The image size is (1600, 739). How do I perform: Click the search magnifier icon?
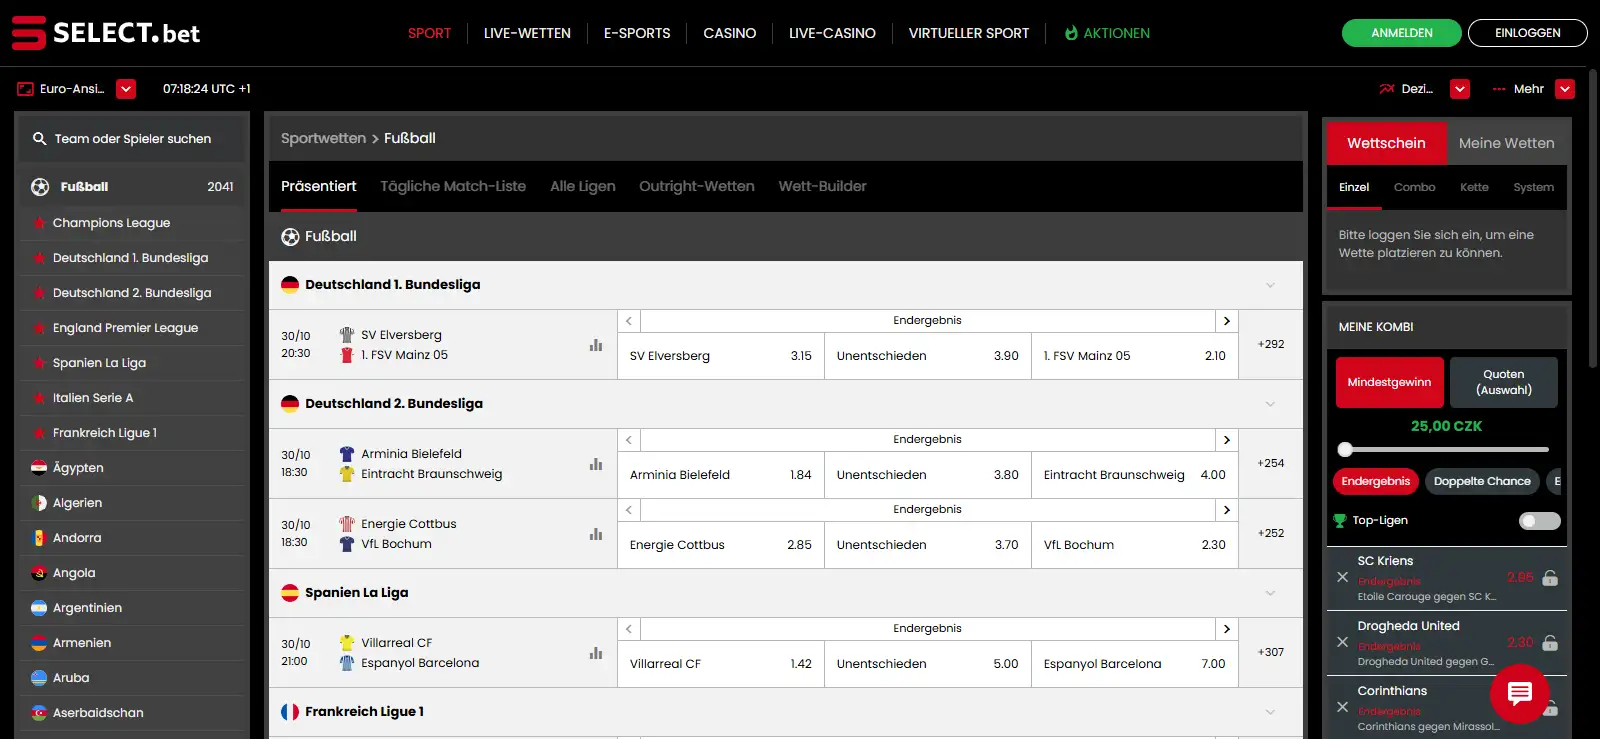(39, 139)
